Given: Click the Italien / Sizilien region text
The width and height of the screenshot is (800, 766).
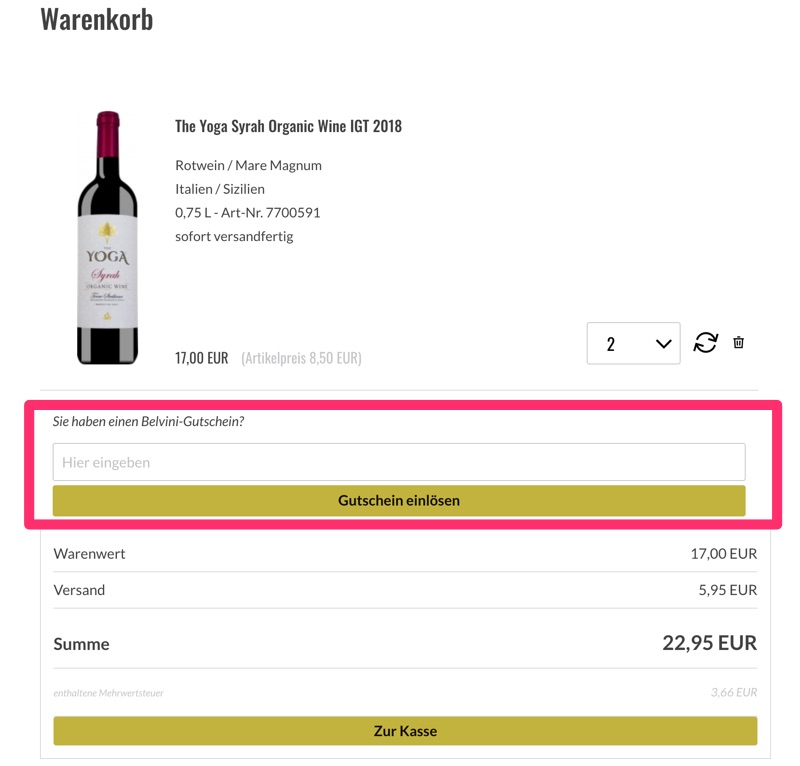Looking at the screenshot, I should tap(221, 189).
